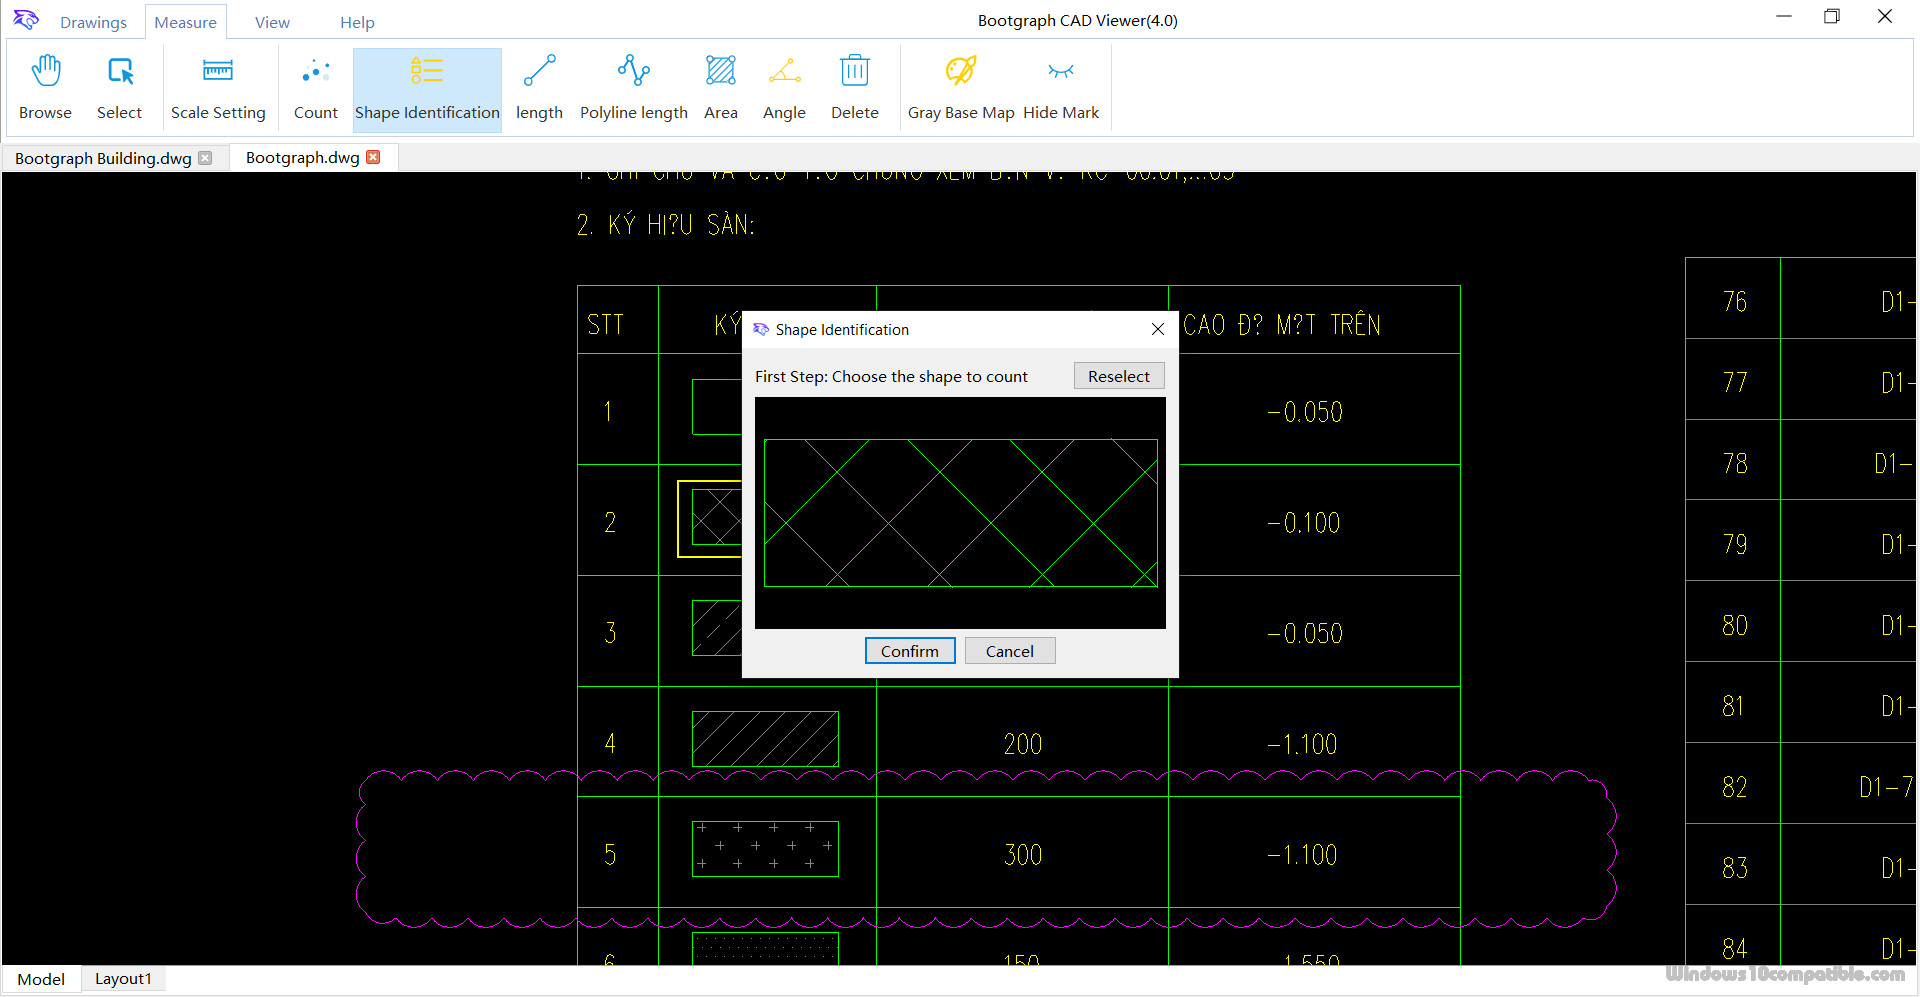Open the Drawings ribbon tab

click(x=93, y=22)
